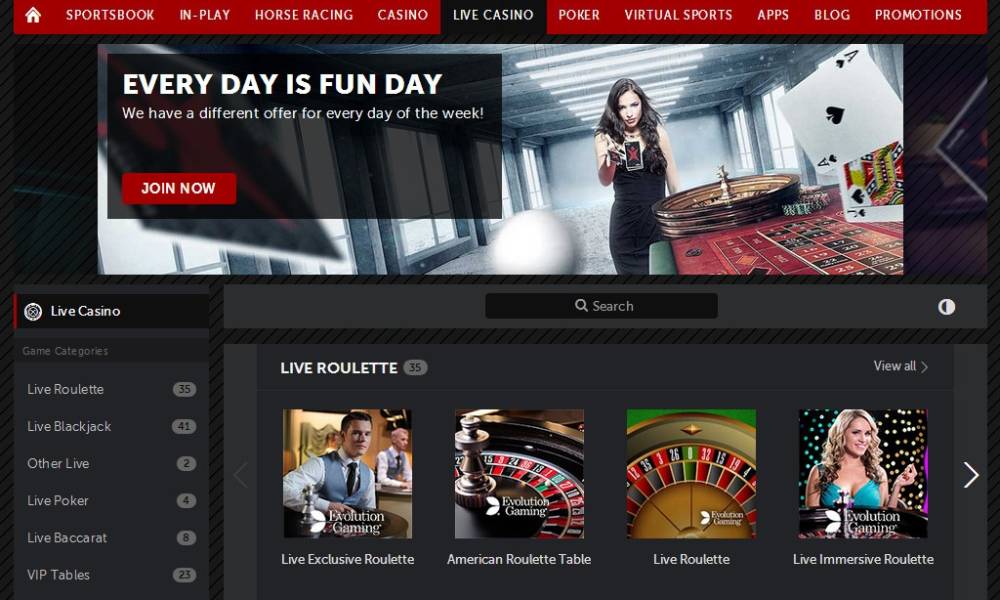Open Live Immersive Roulette game thumbnail

863,474
